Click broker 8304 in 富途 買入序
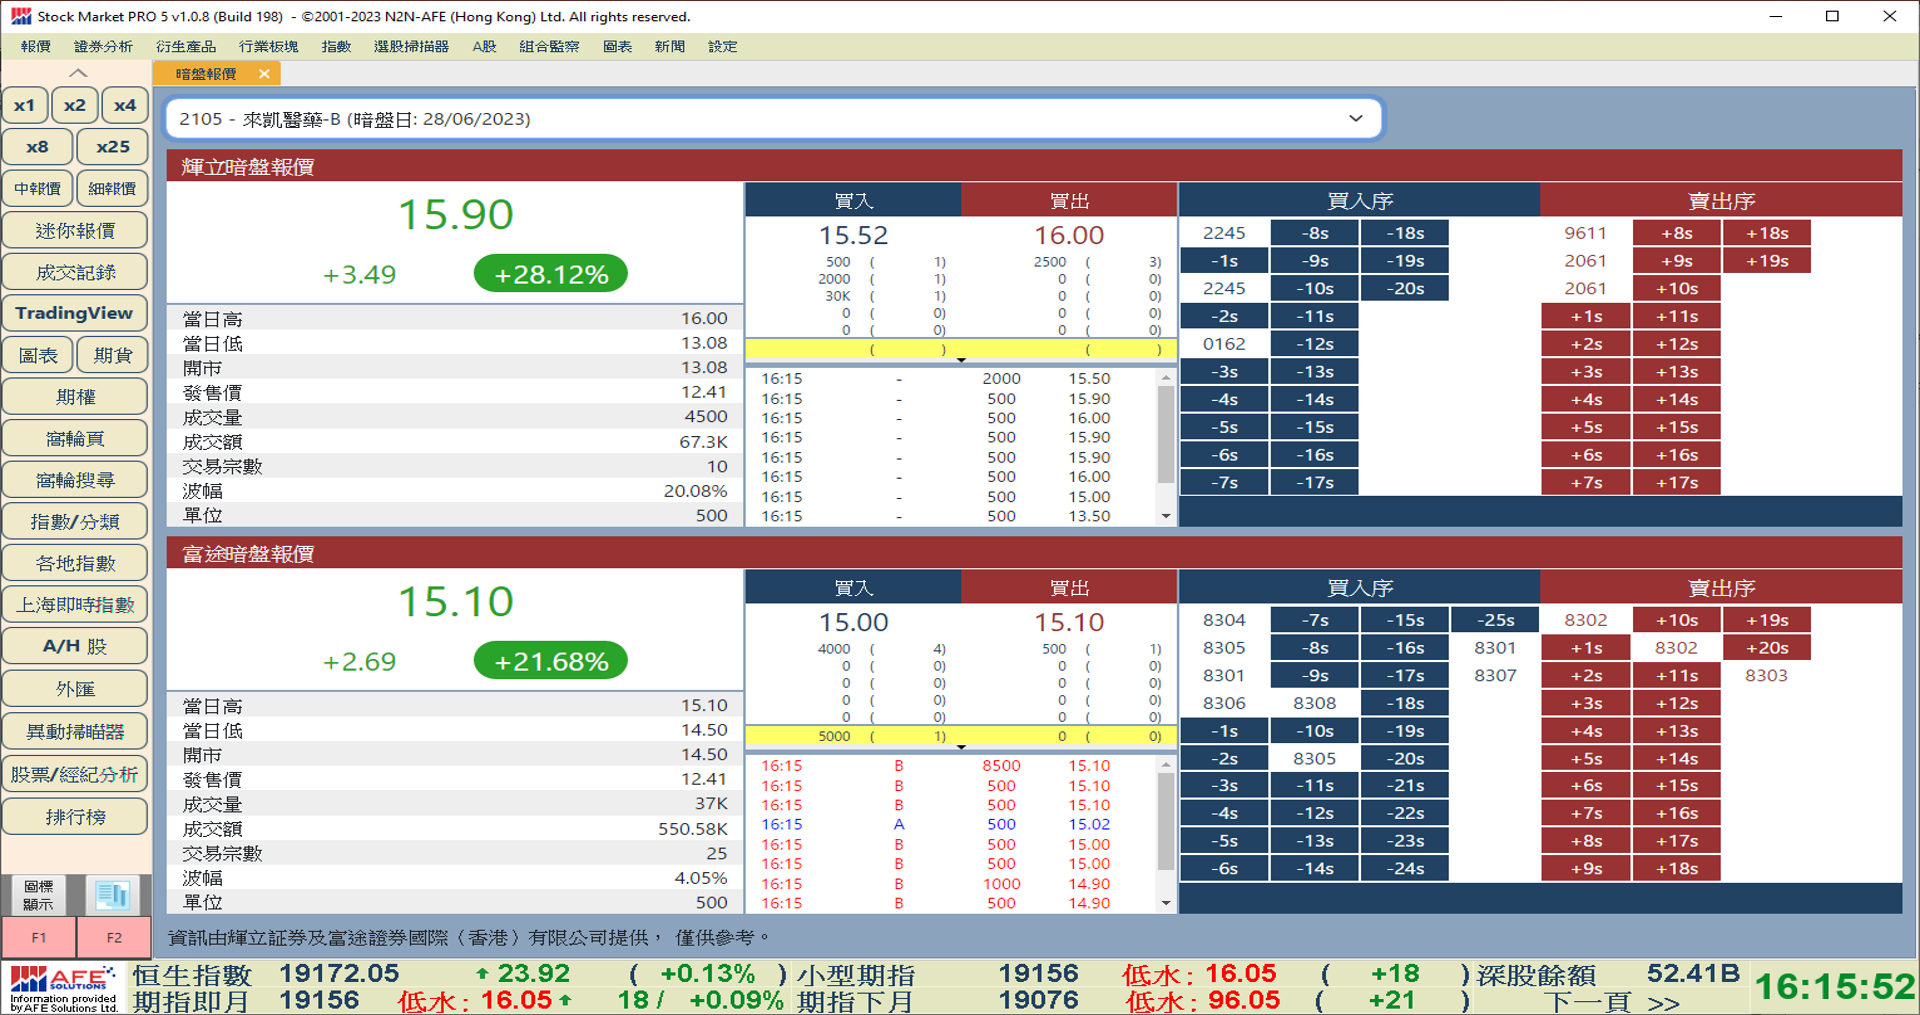Viewport: 1920px width, 1015px height. 1224,620
